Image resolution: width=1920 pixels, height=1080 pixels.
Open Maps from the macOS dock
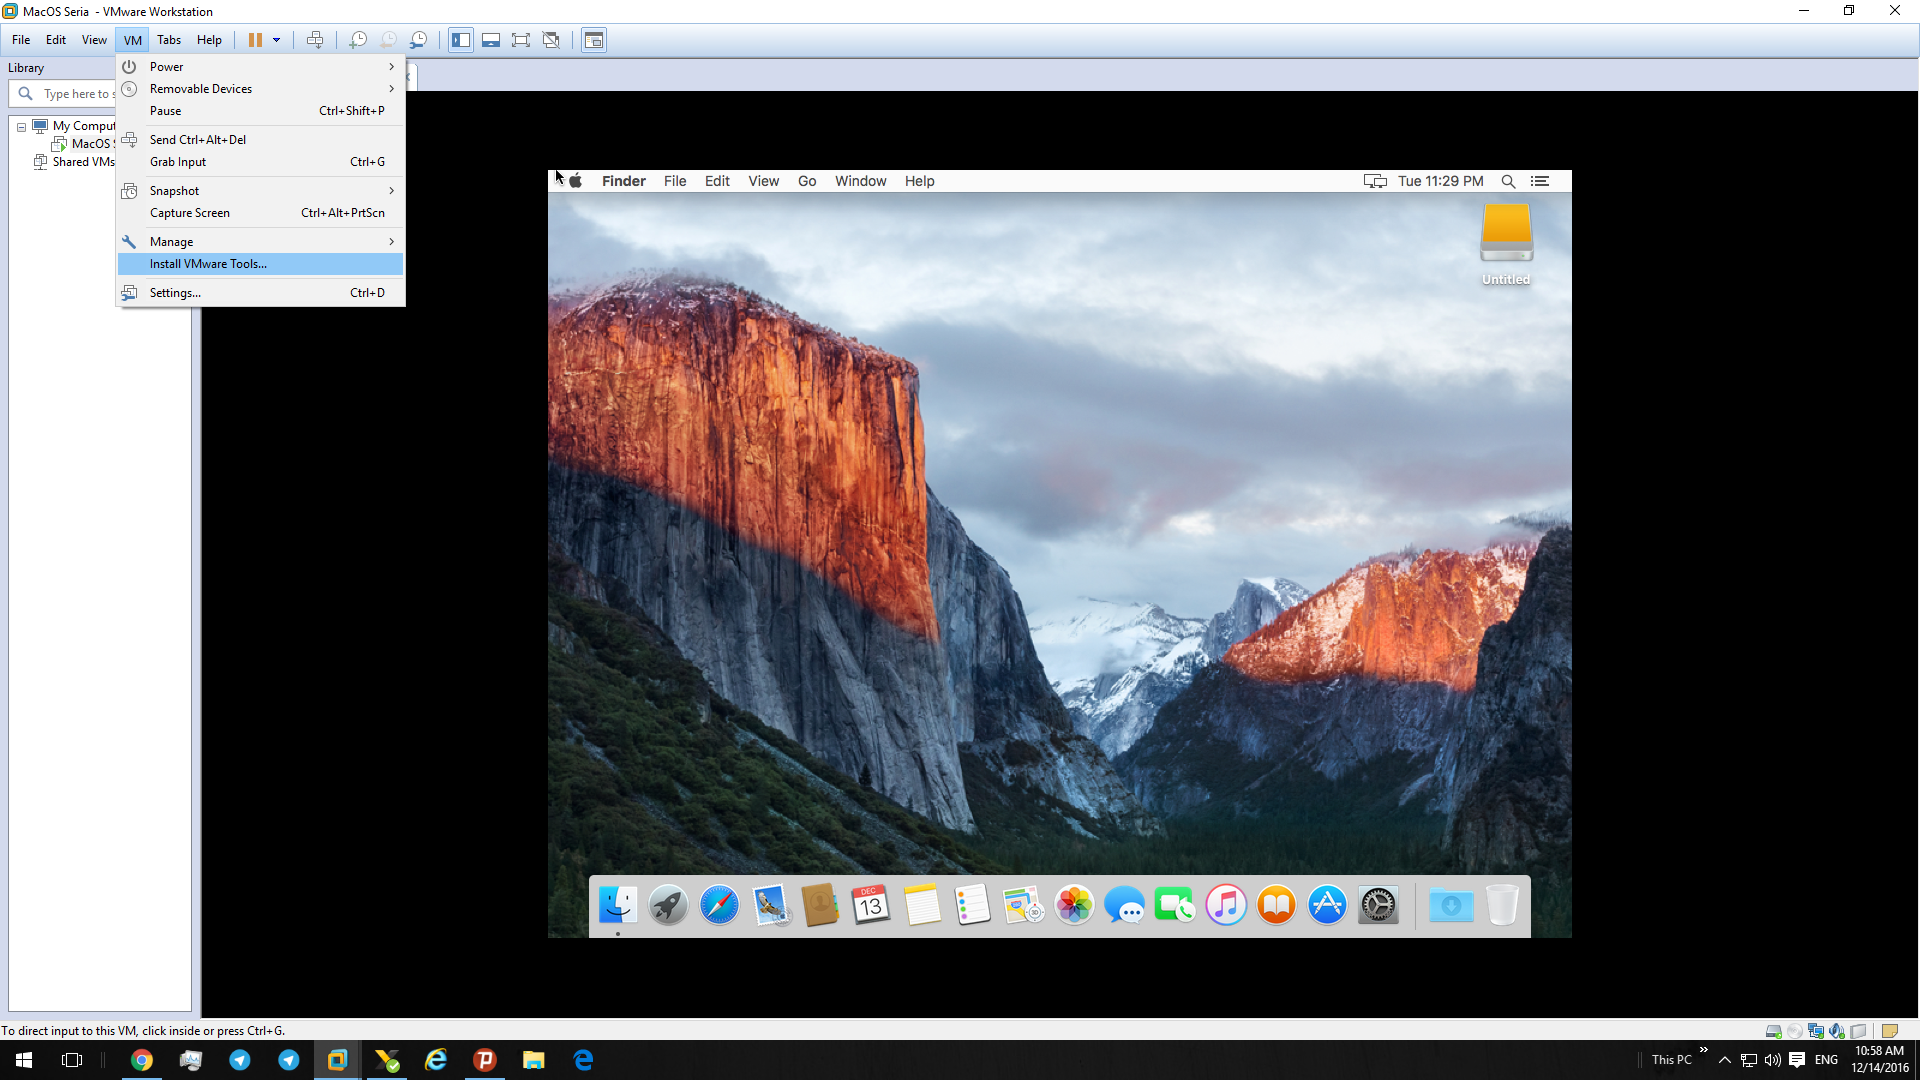[x=1023, y=906]
